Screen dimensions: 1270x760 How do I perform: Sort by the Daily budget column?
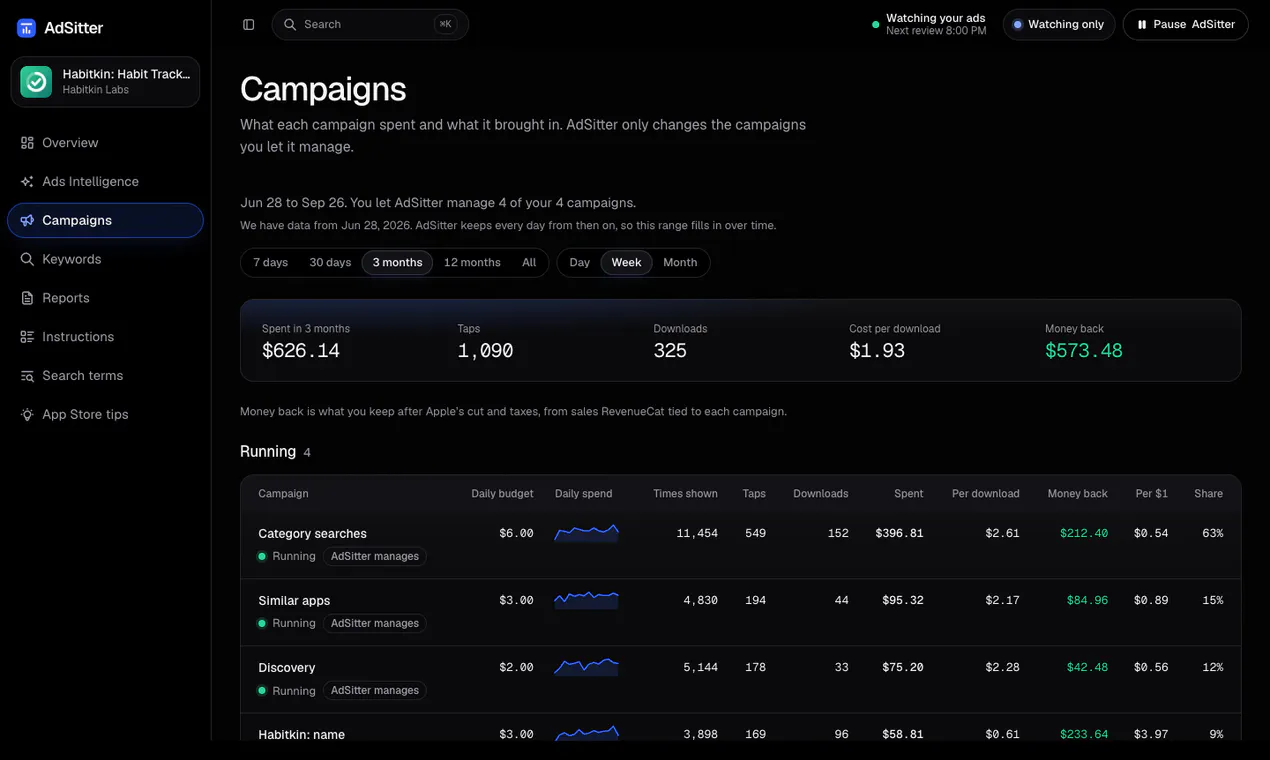(502, 494)
